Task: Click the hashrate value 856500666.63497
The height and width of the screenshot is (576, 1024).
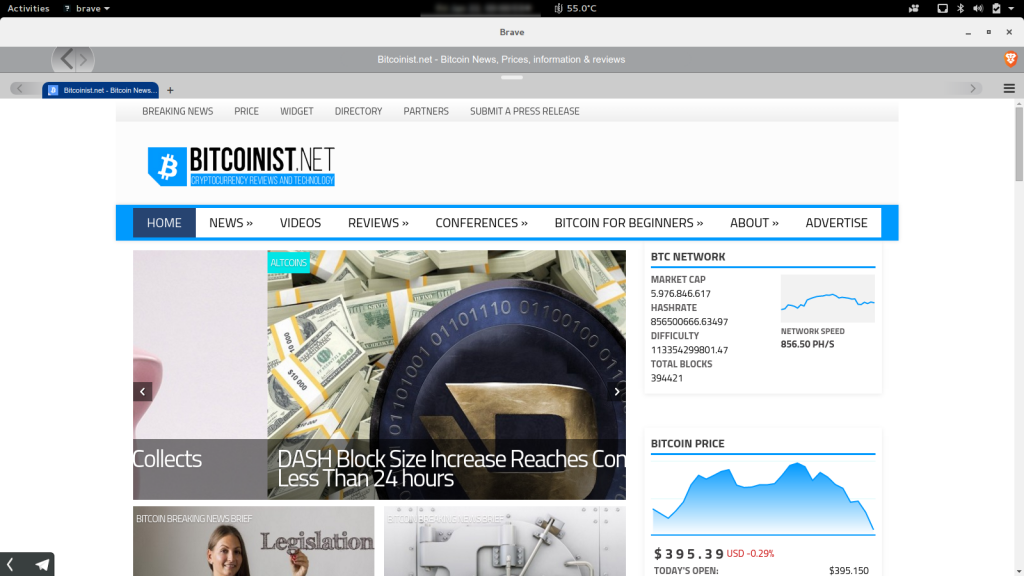Action: pyautogui.click(x=689, y=322)
